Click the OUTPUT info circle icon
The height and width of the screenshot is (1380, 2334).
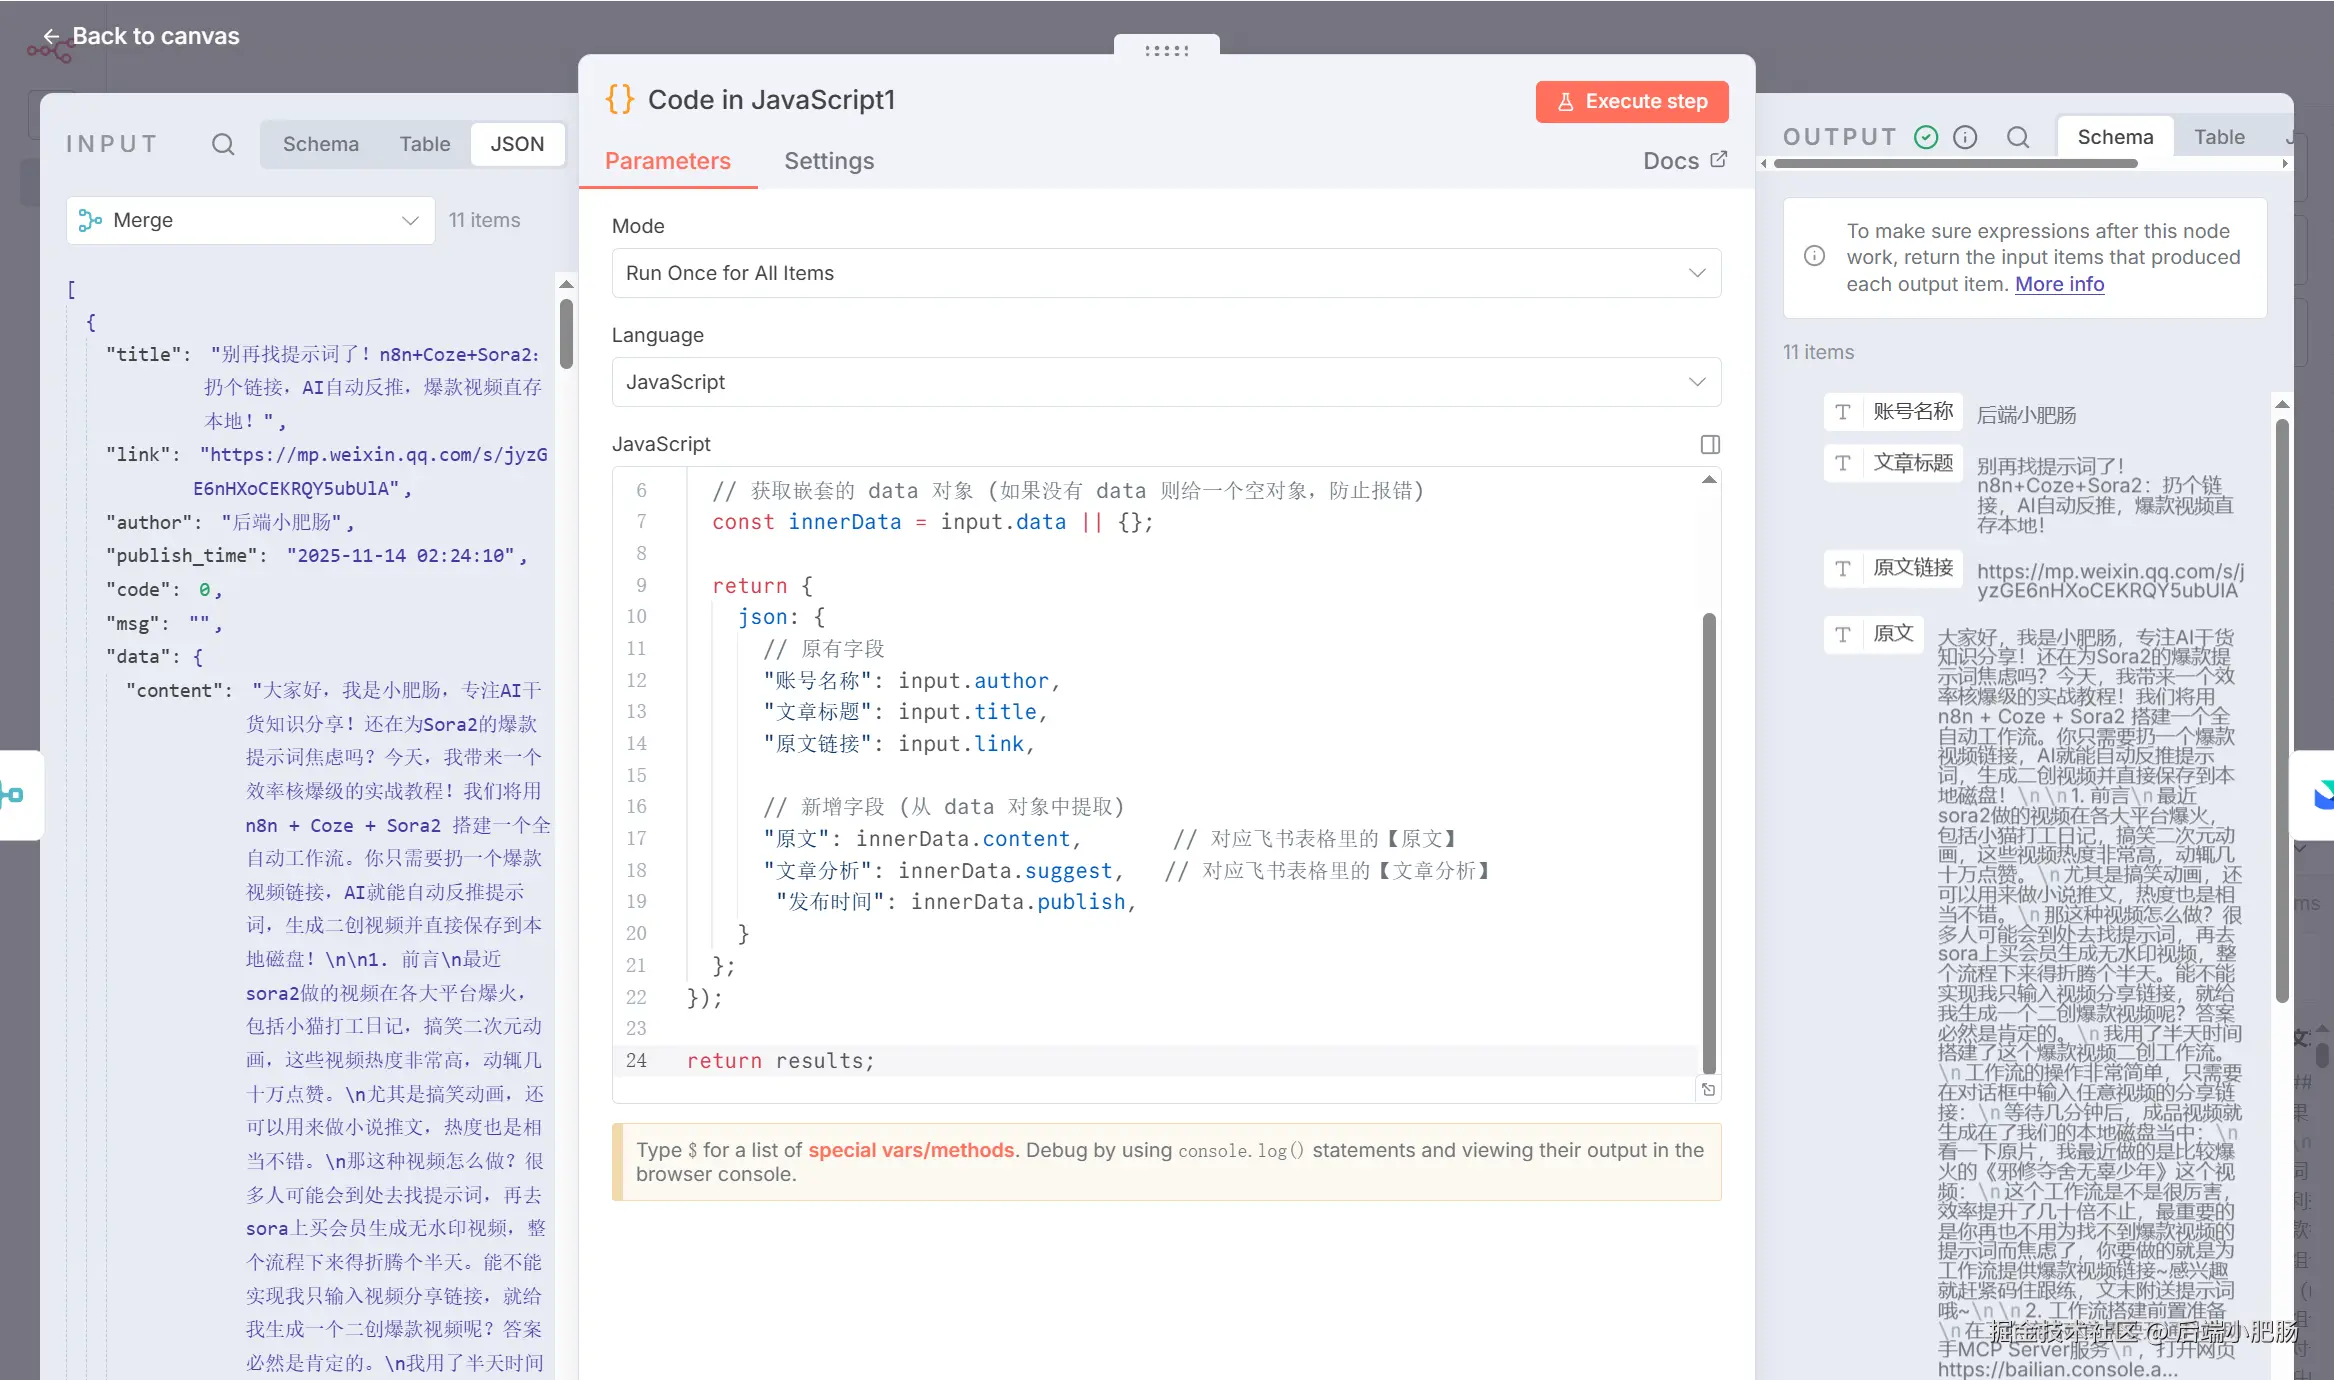(1965, 137)
